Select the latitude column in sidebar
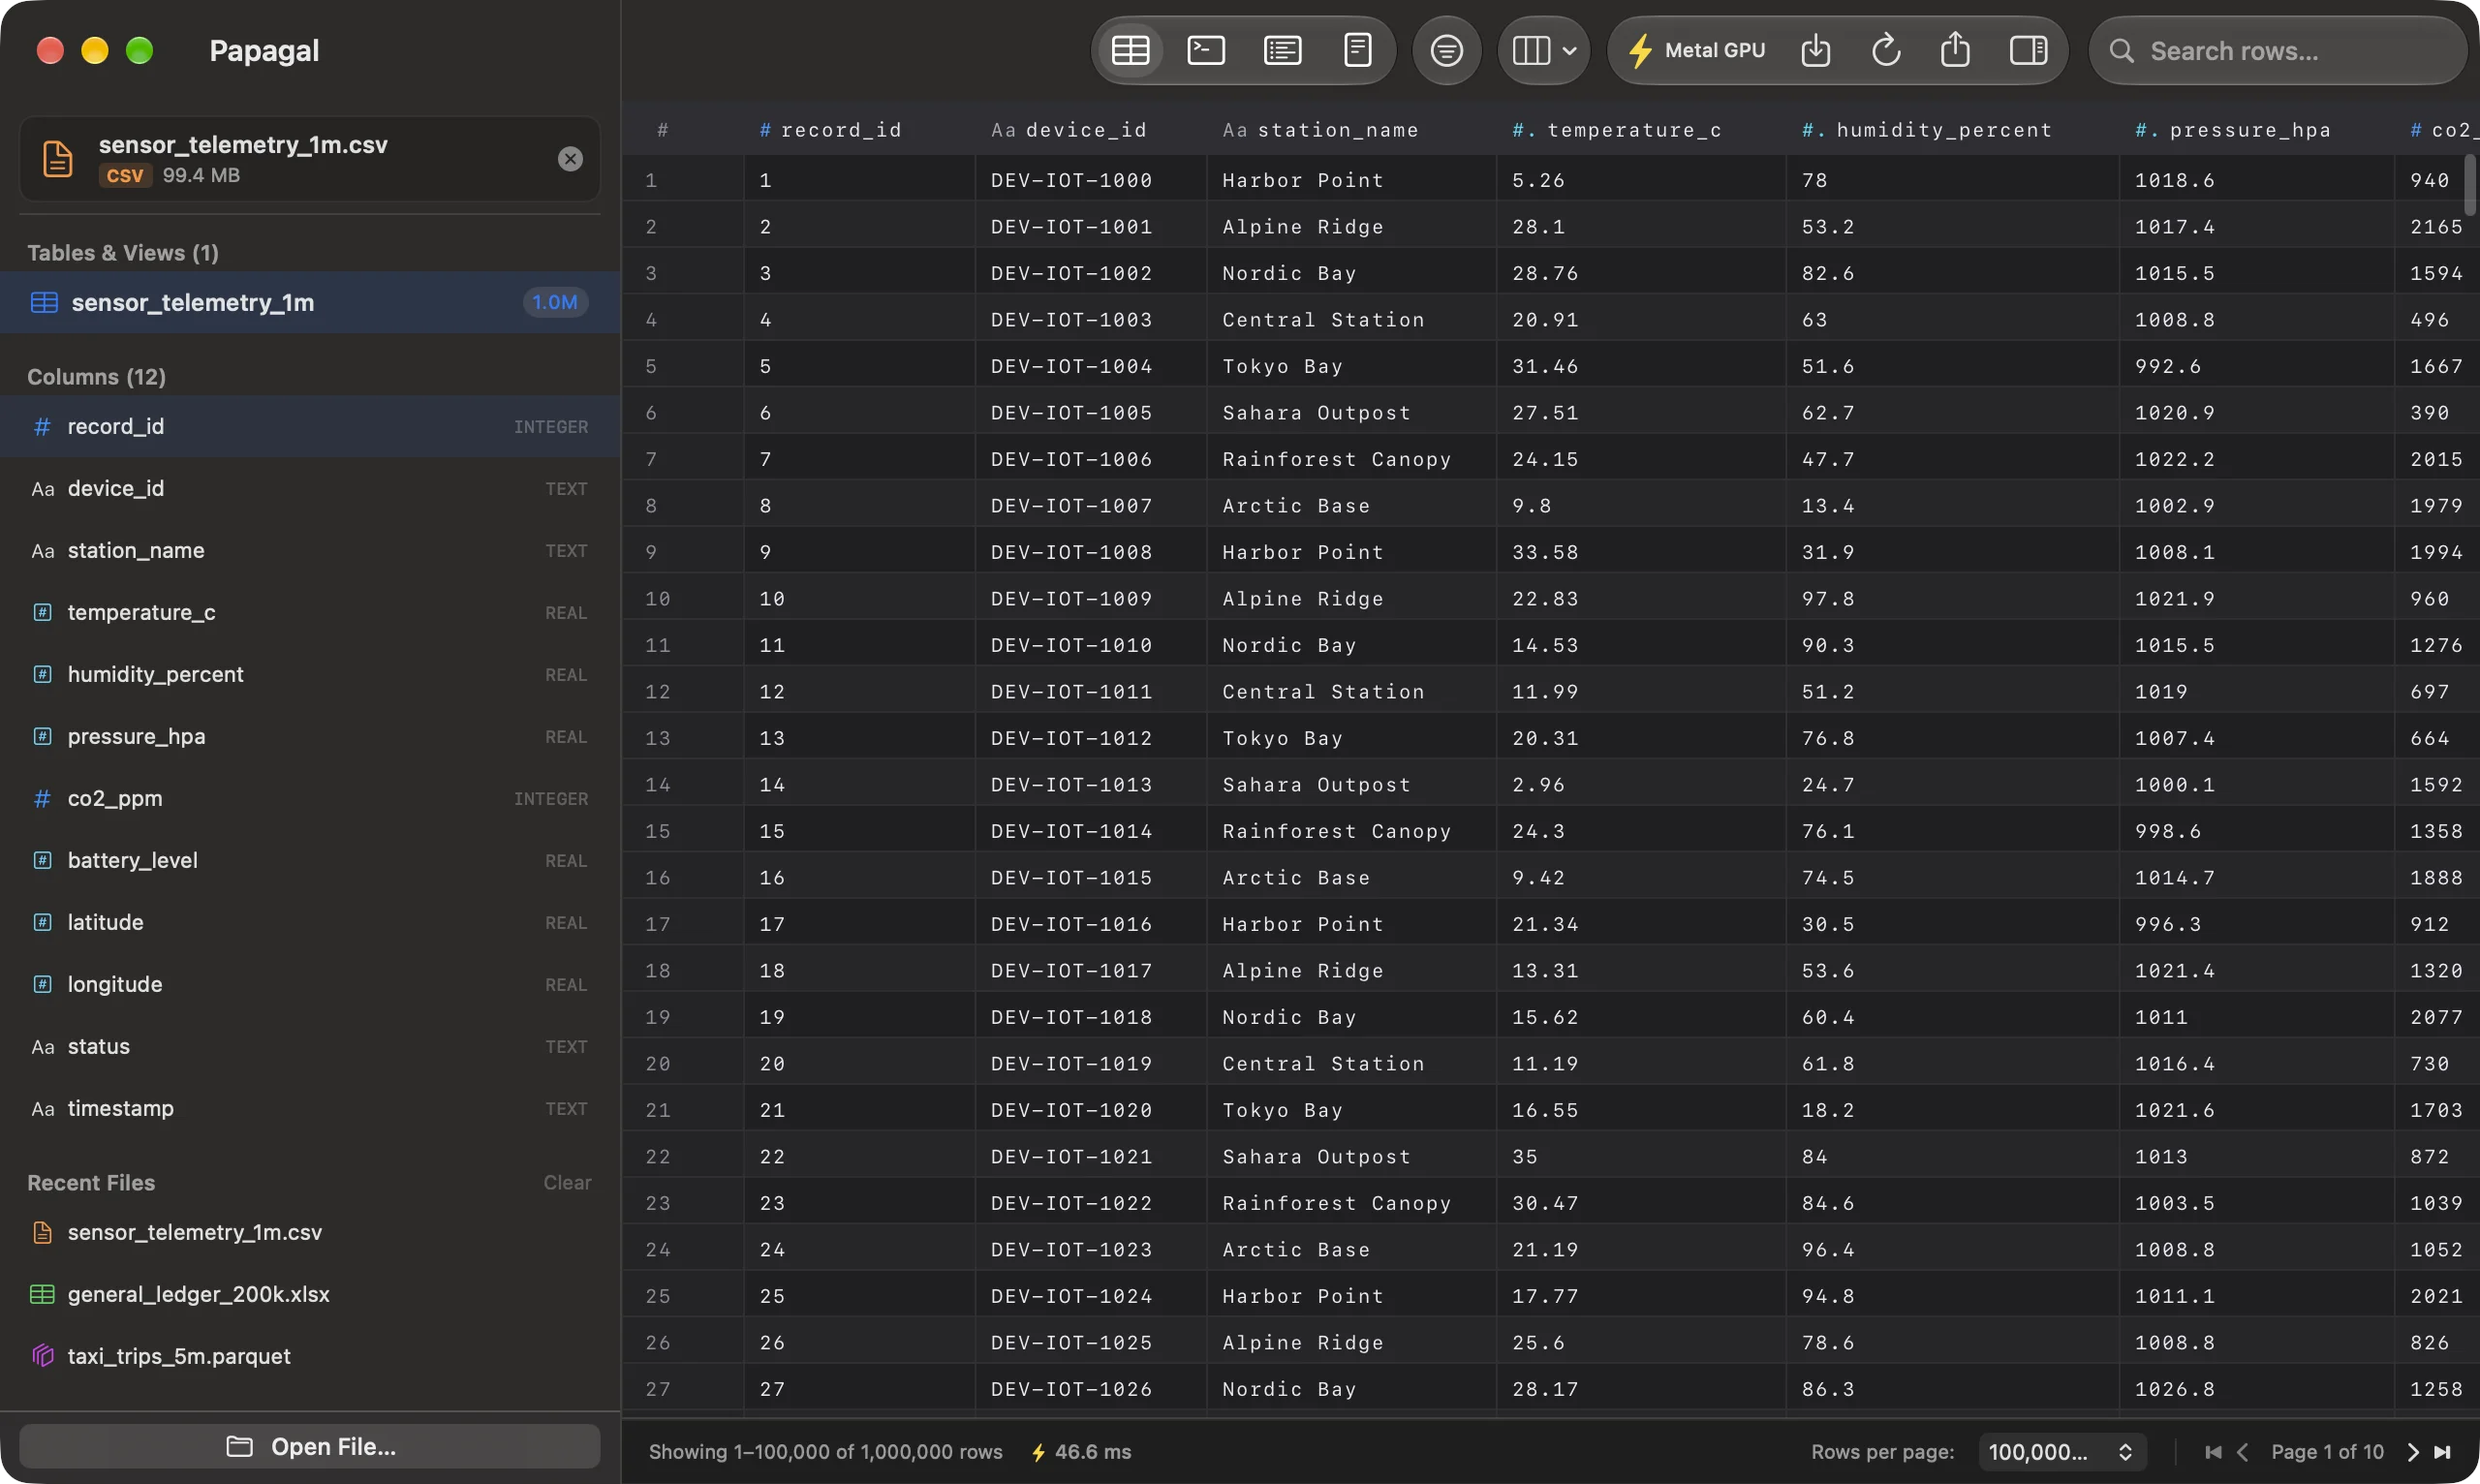Image resolution: width=2480 pixels, height=1484 pixels. [310, 922]
